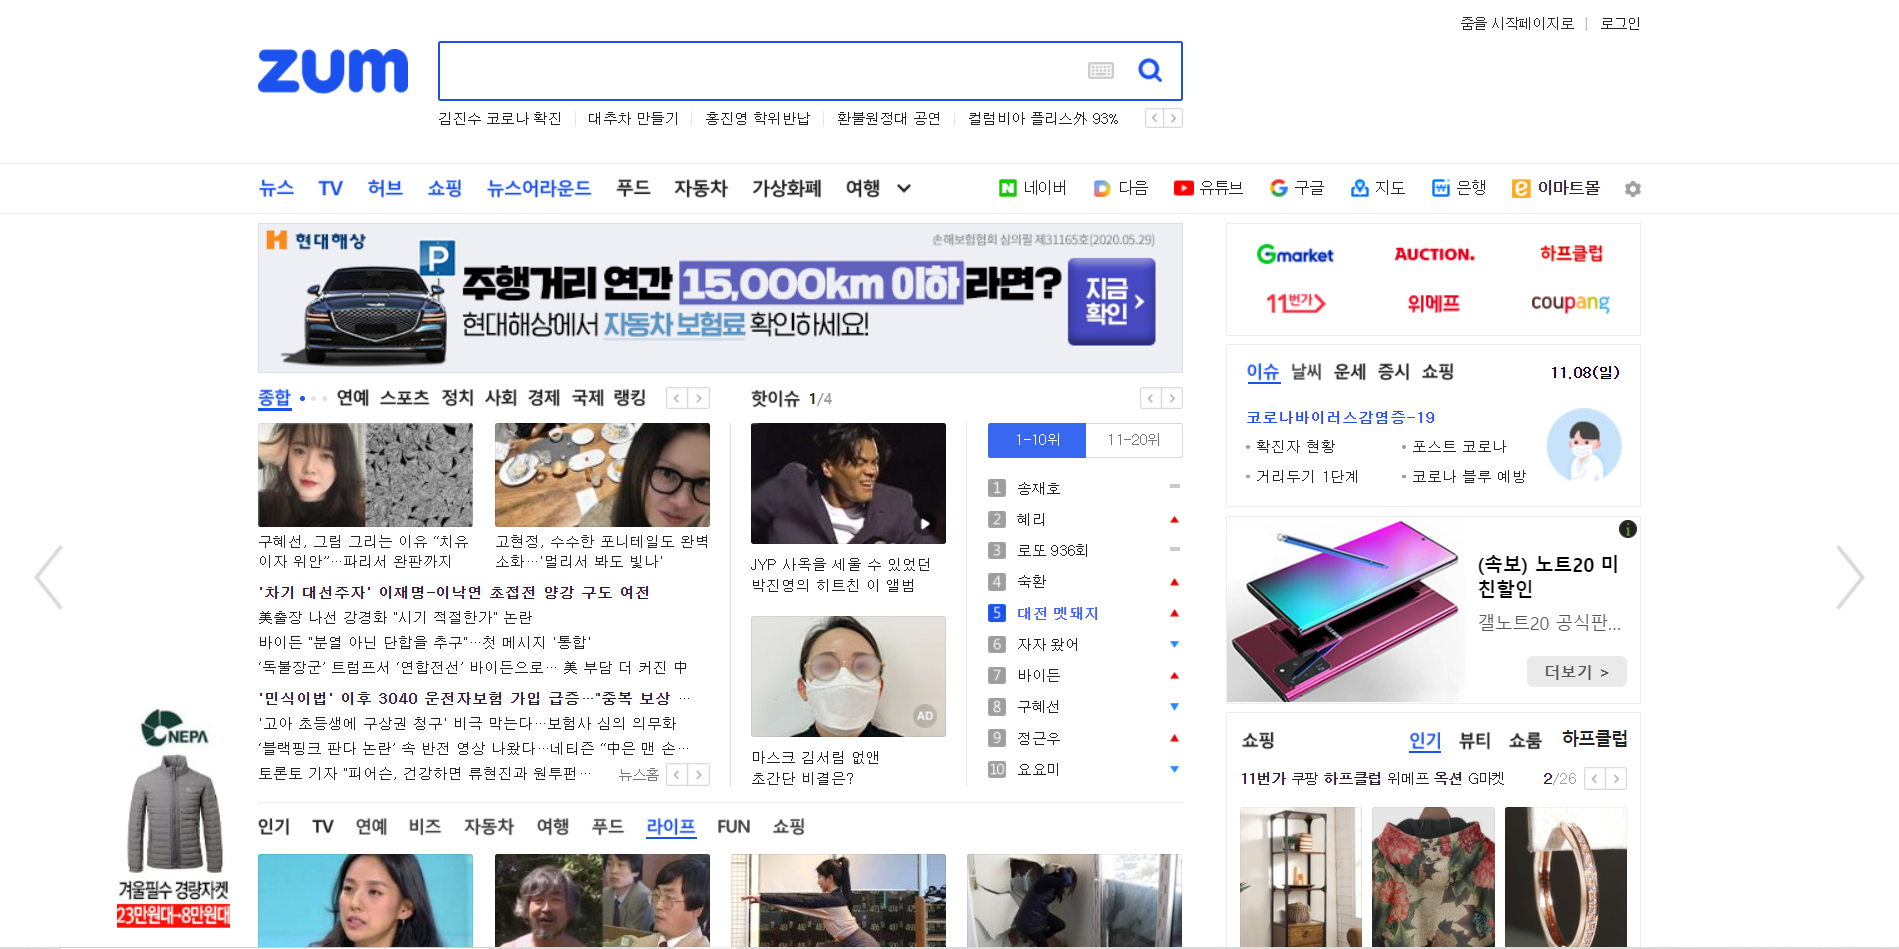Open the emart mall (이마트몰) shortcut
Screen dimensions: 1899x949
(x=1555, y=188)
